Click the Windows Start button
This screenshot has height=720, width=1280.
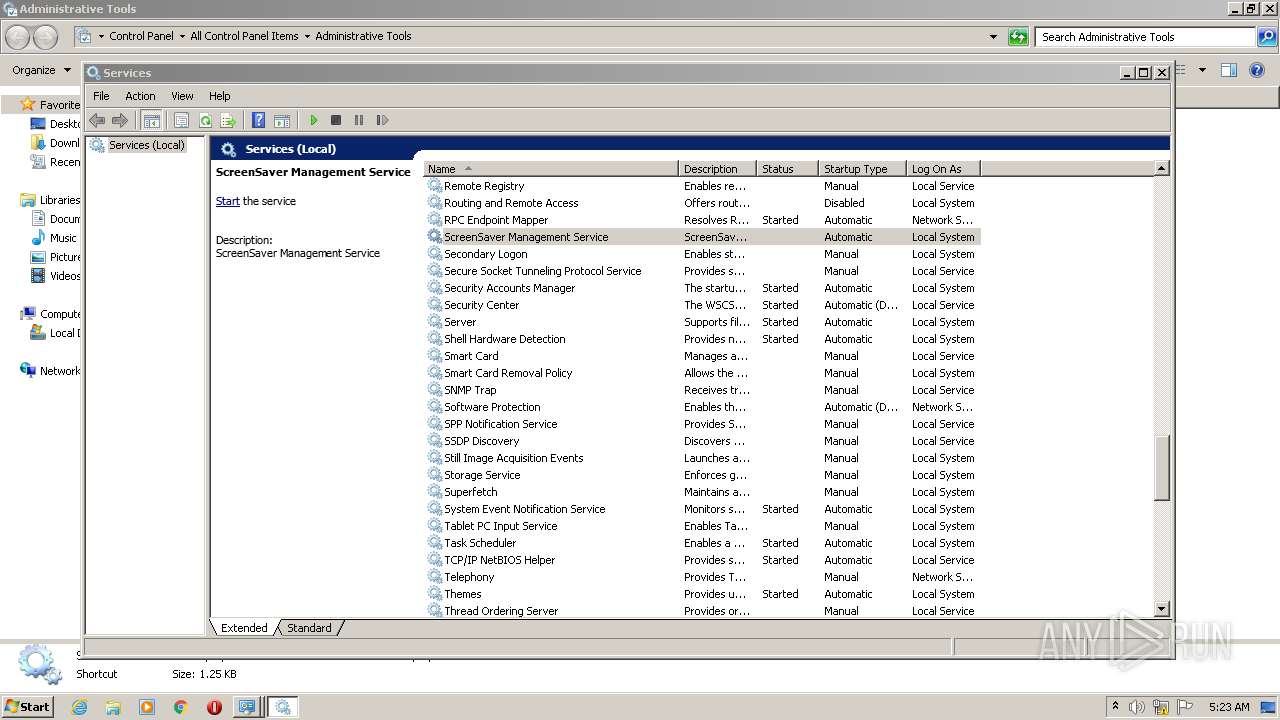[27, 706]
